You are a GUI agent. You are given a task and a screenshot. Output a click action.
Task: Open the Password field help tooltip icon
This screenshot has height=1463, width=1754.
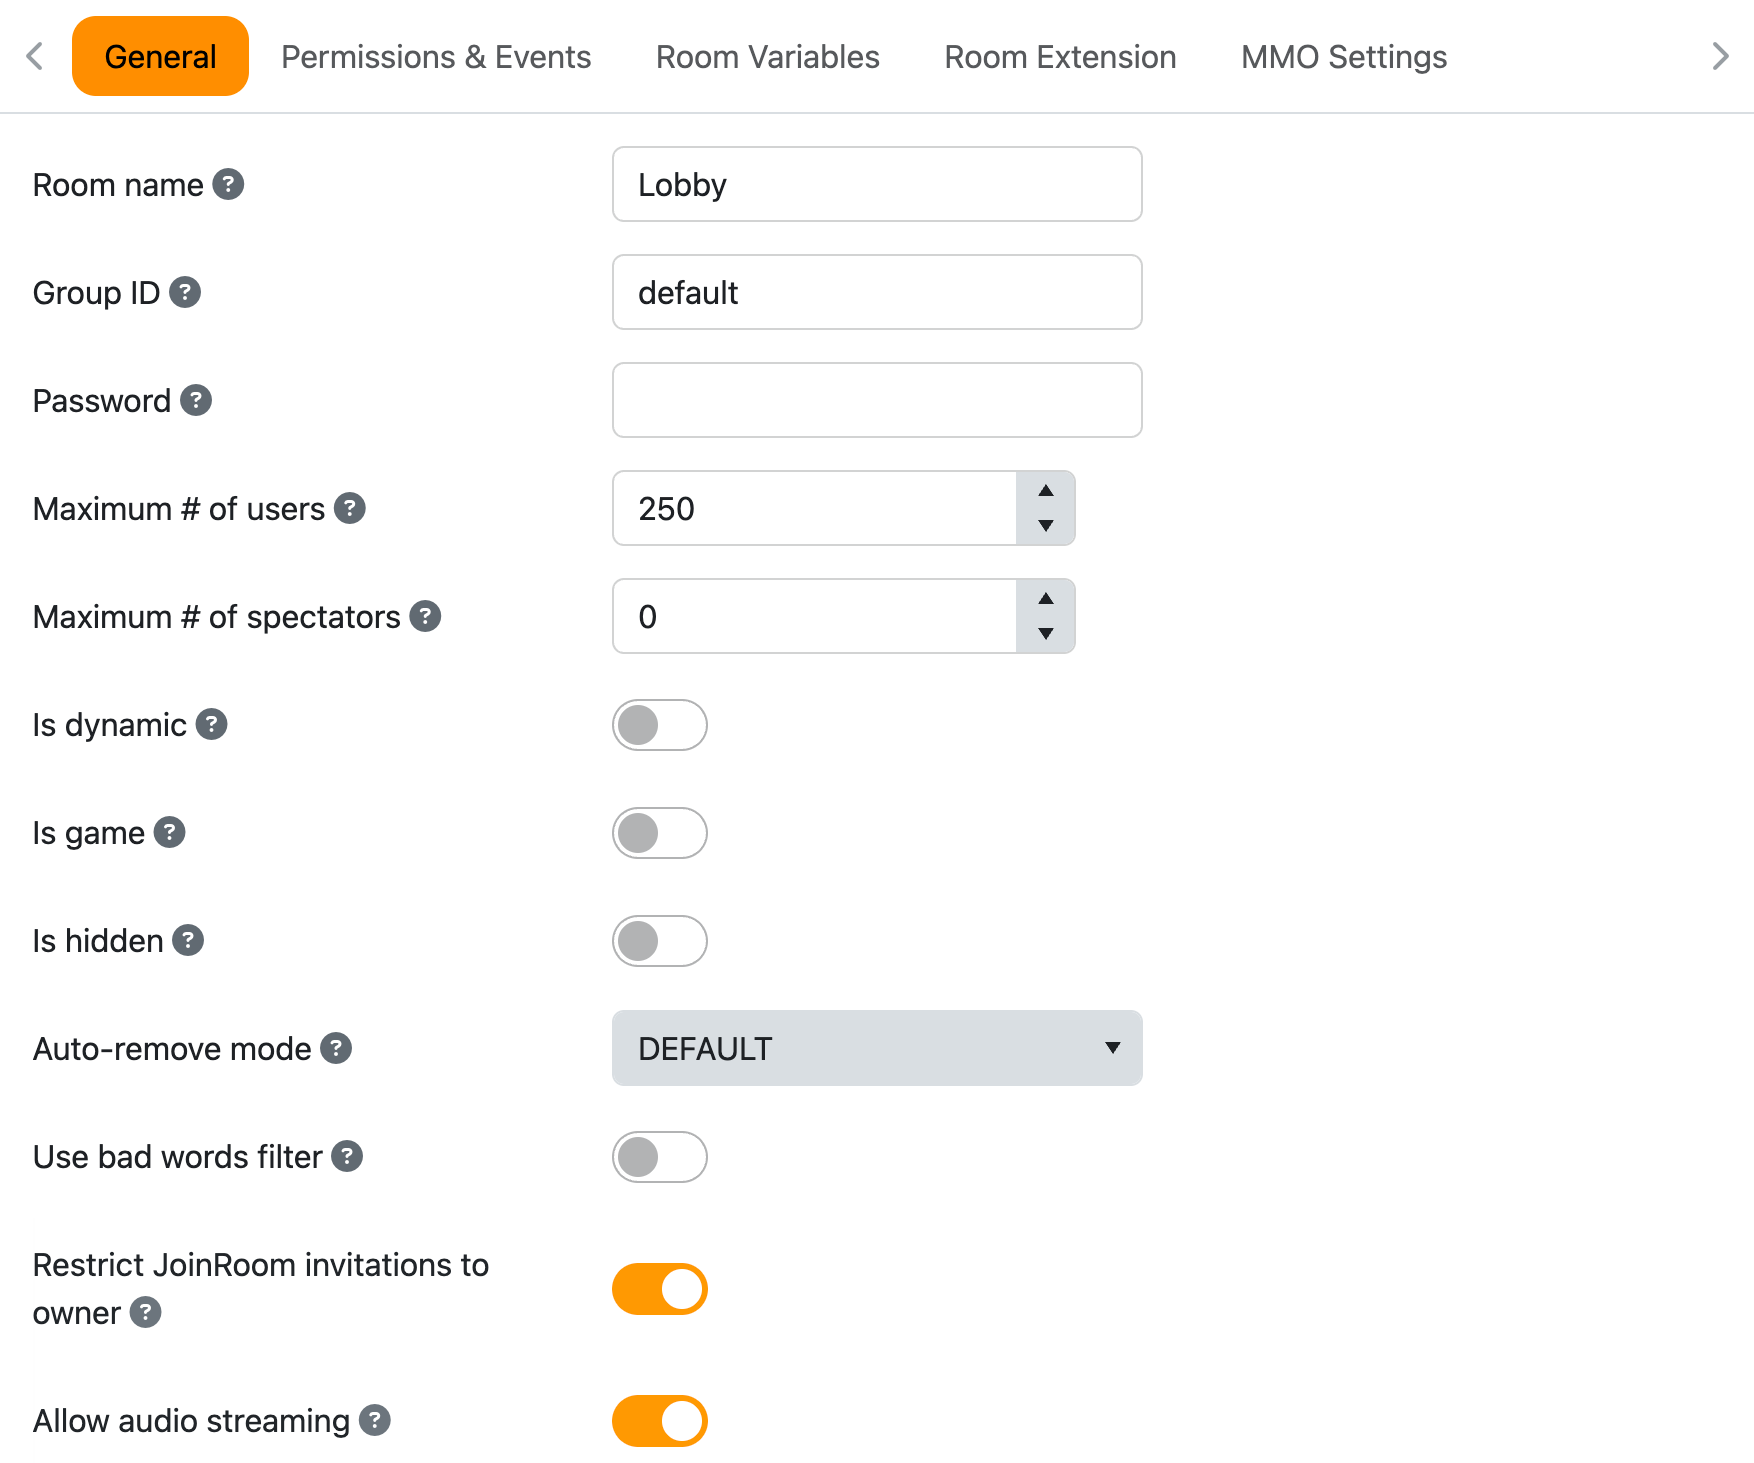point(196,400)
